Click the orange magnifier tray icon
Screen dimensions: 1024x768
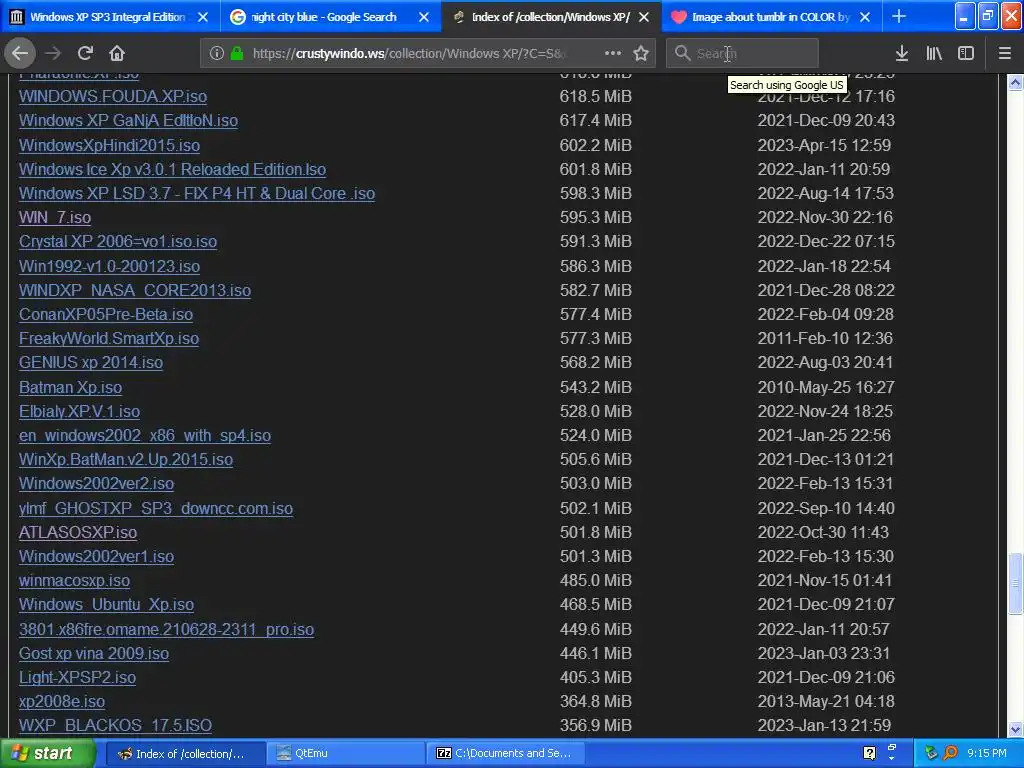pos(950,754)
